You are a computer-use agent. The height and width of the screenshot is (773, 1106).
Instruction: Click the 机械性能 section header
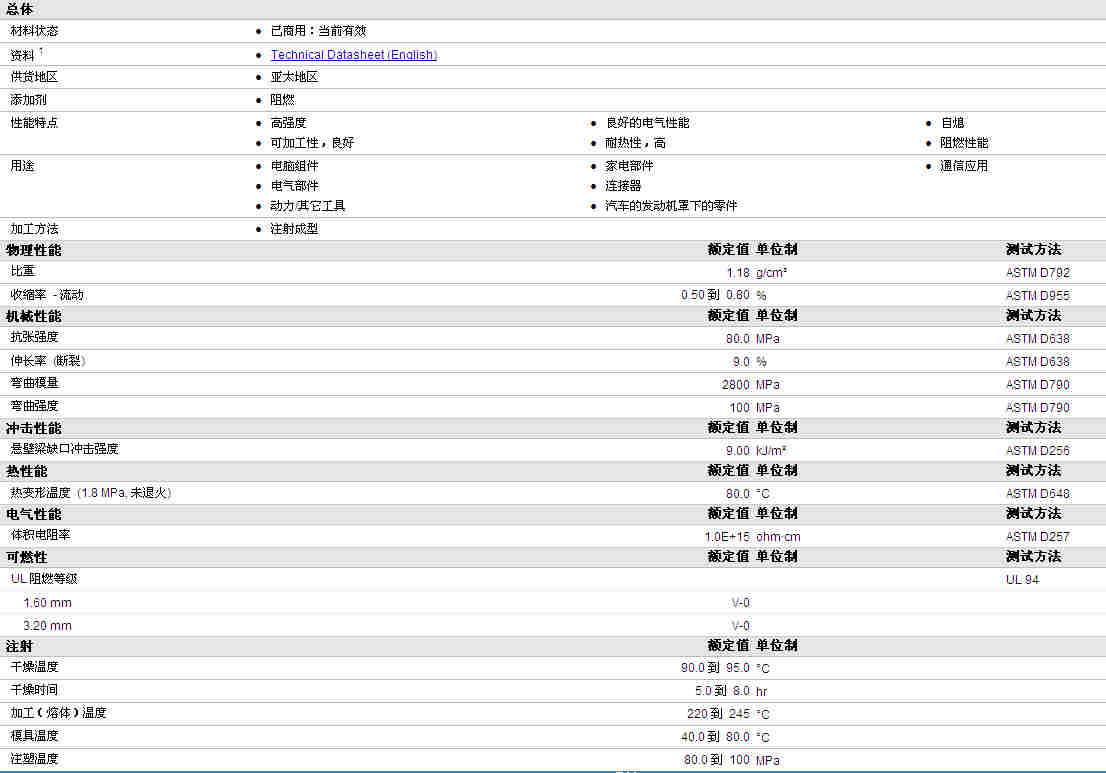tap(34, 317)
